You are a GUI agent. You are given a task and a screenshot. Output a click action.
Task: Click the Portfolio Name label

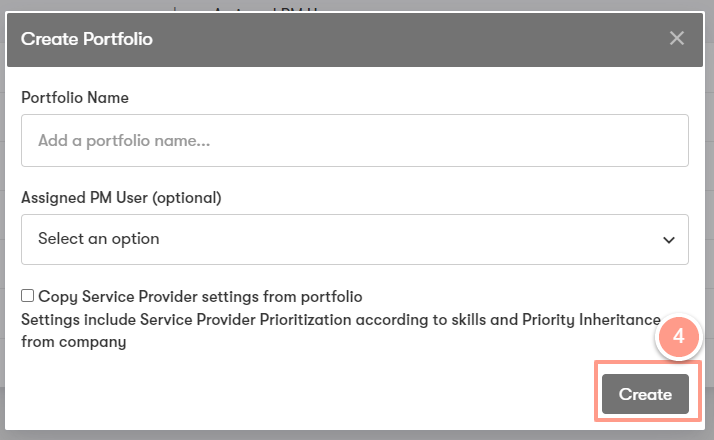tap(75, 97)
